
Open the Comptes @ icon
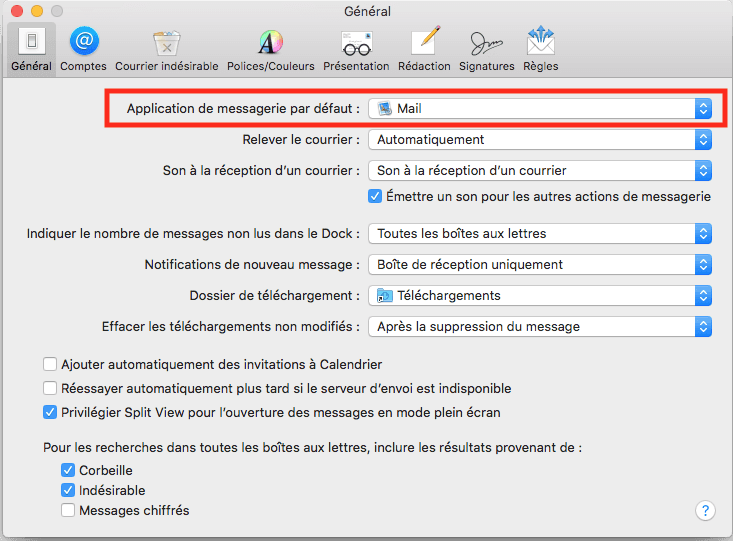[84, 41]
